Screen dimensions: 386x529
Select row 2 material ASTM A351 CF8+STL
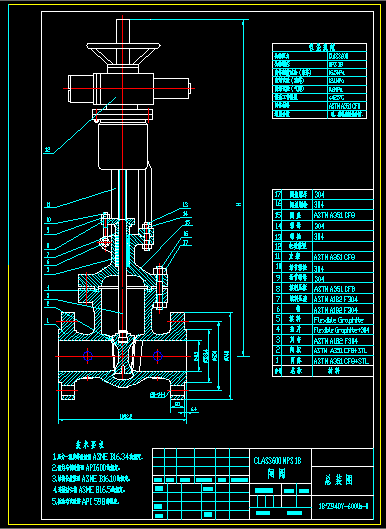(x=340, y=351)
